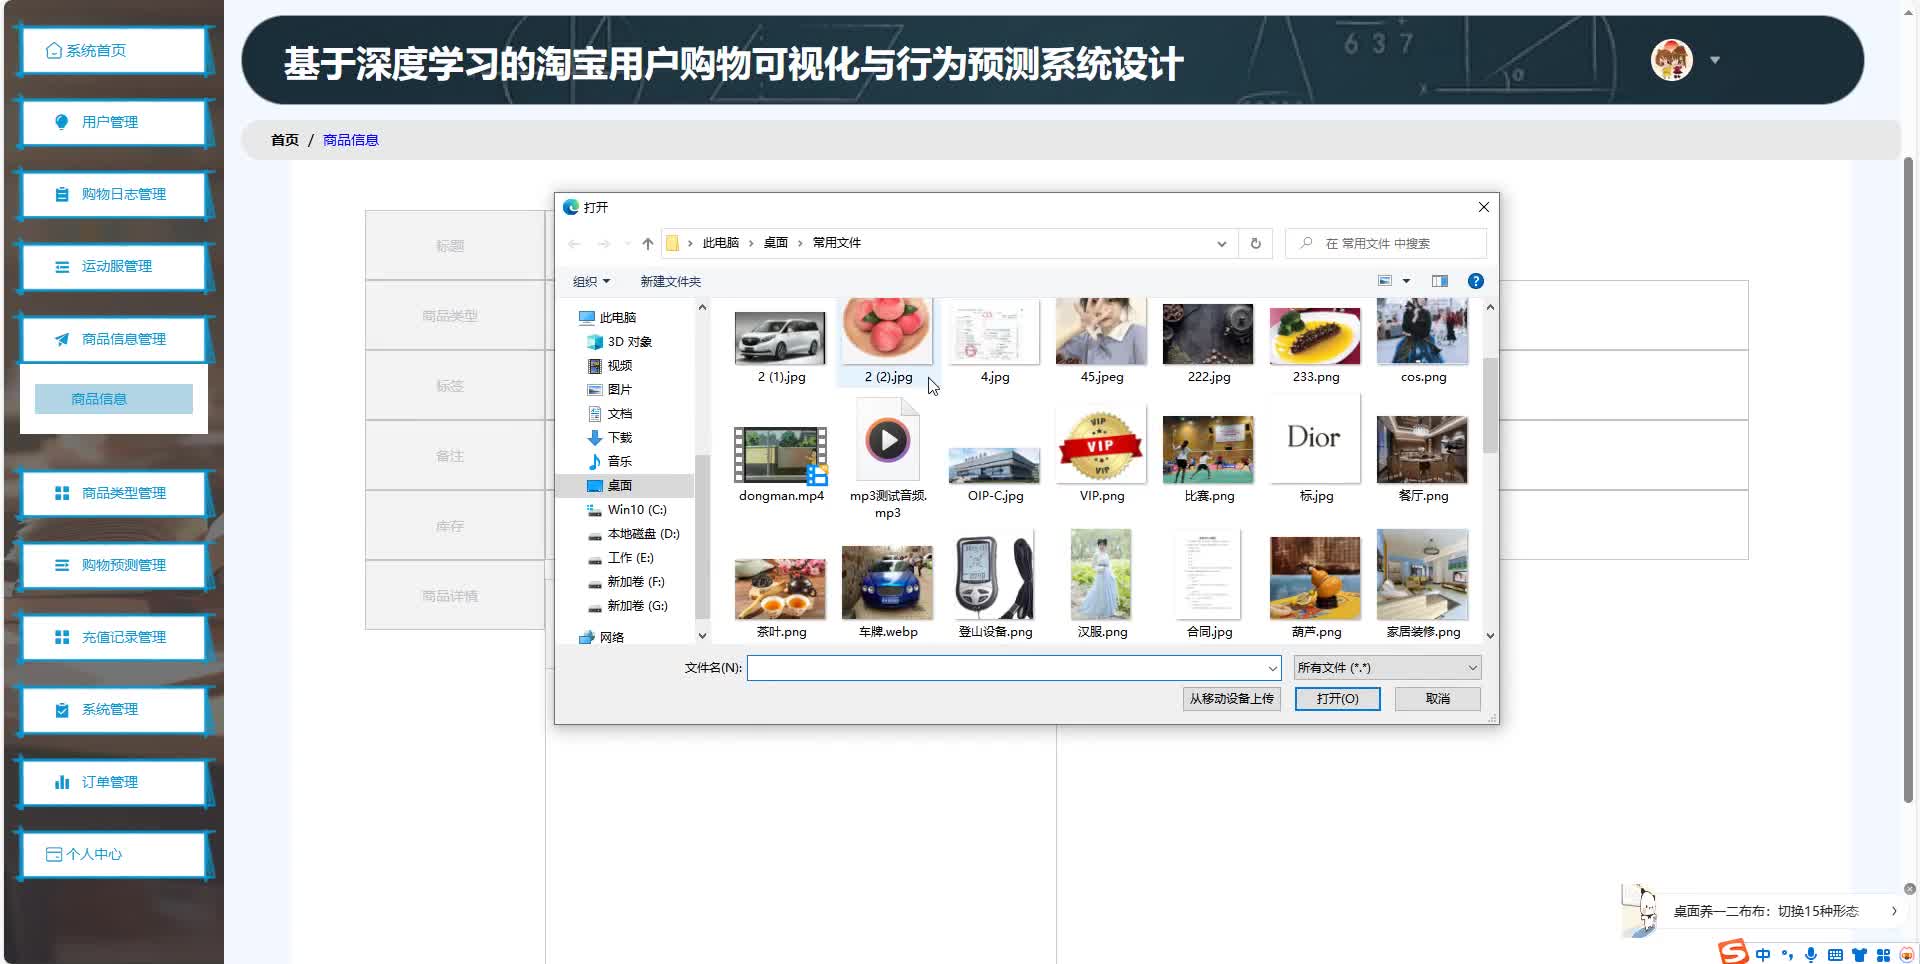Image resolution: width=1920 pixels, height=964 pixels.
Task: Toggle Chinese/English with the 中 input icon
Action: pyautogui.click(x=1763, y=955)
